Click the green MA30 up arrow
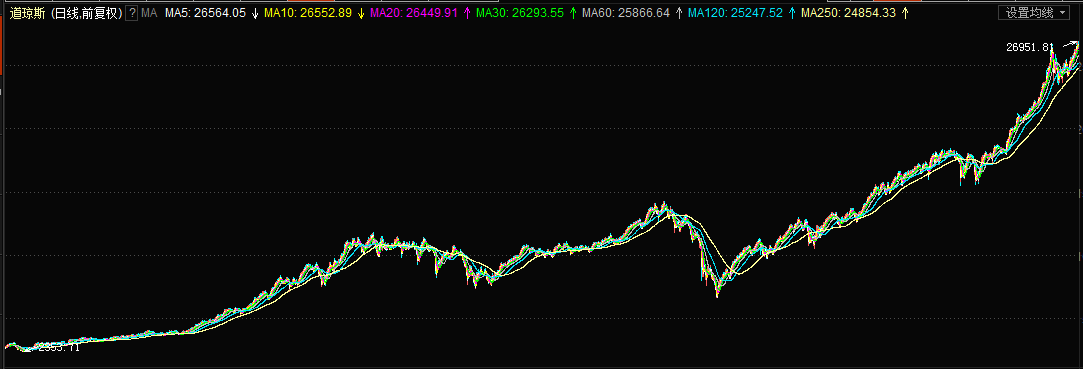 click(x=573, y=12)
